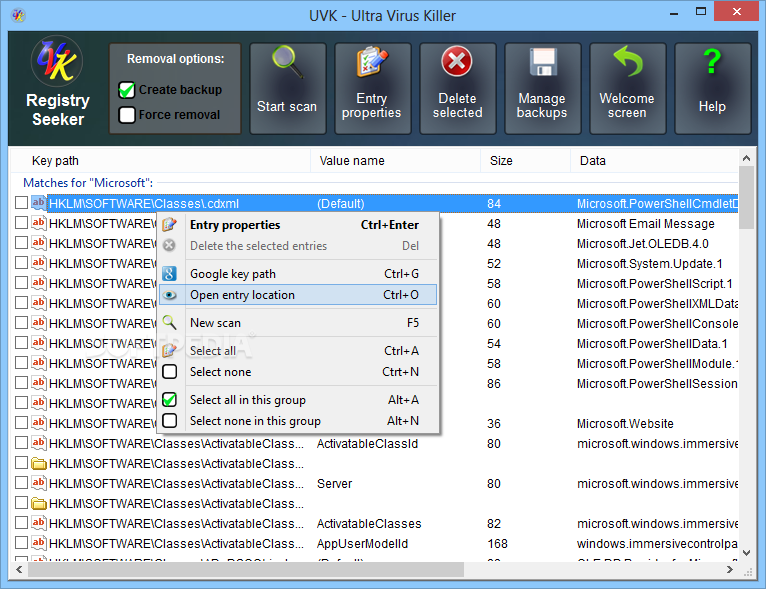Open Help from the toolbar
766x589 pixels.
tap(713, 88)
